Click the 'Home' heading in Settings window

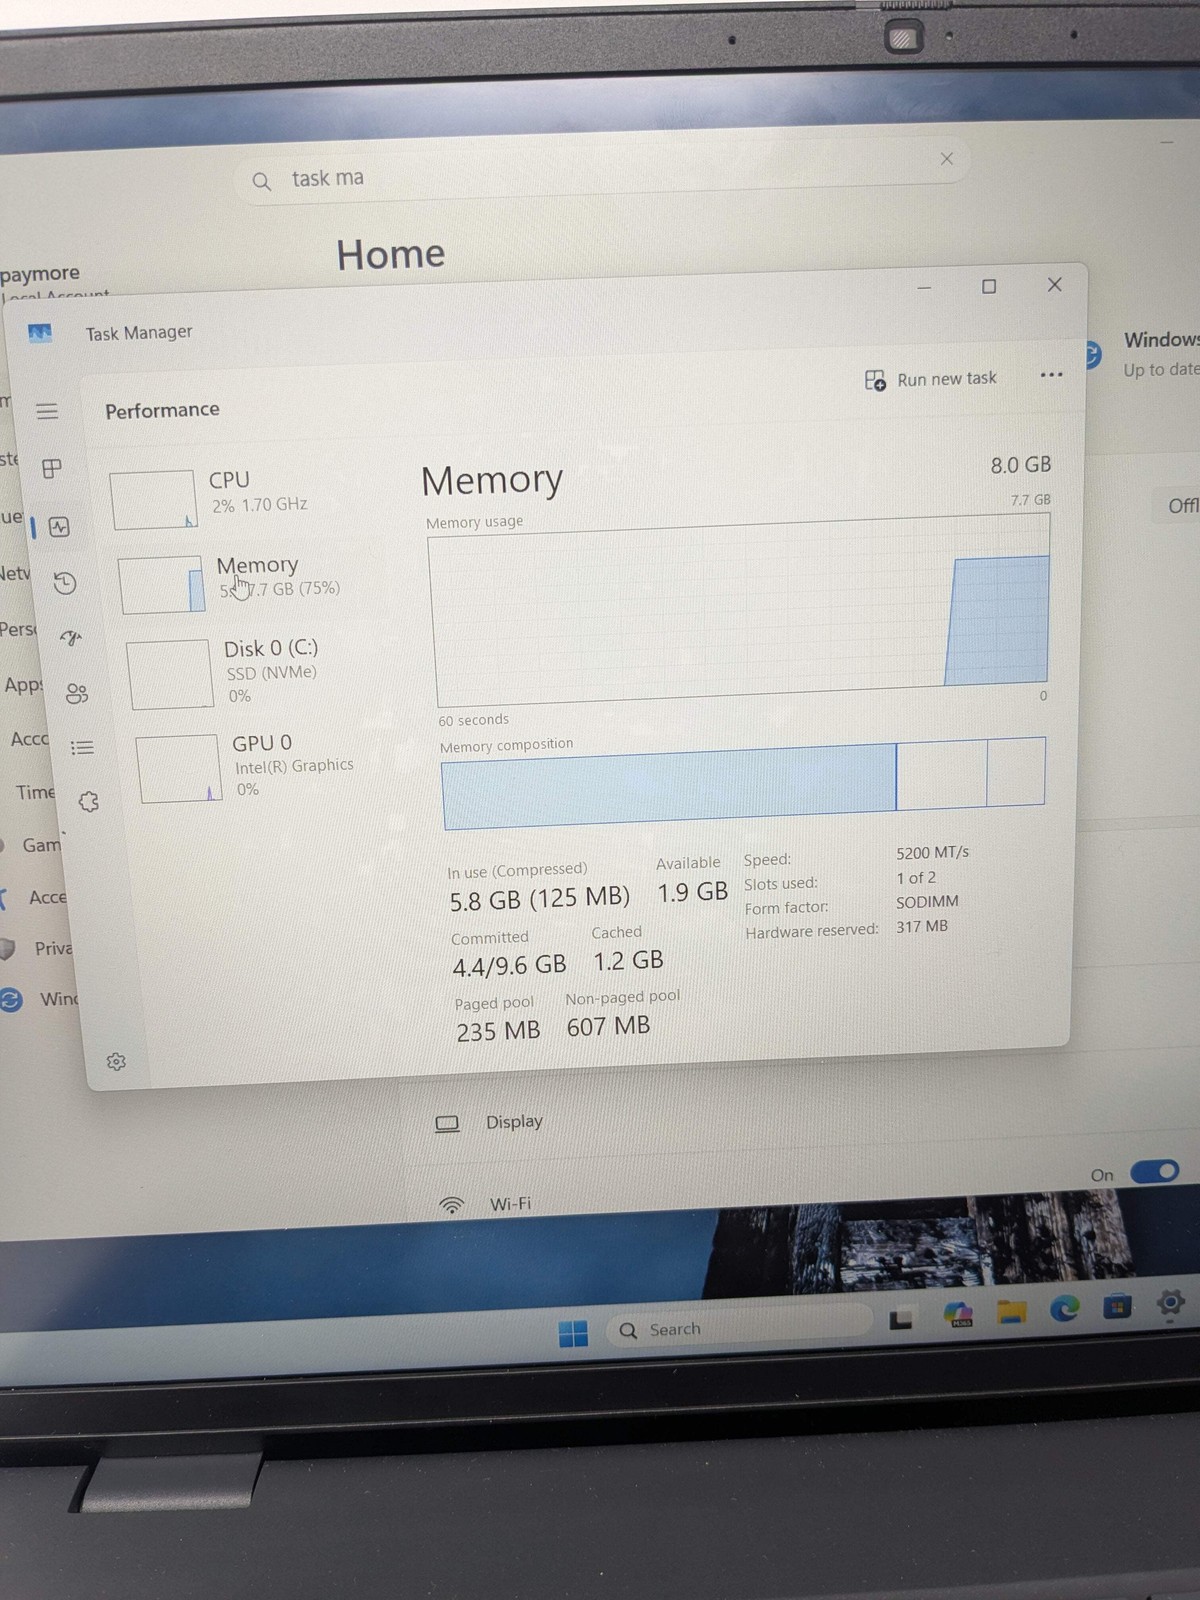(x=390, y=254)
